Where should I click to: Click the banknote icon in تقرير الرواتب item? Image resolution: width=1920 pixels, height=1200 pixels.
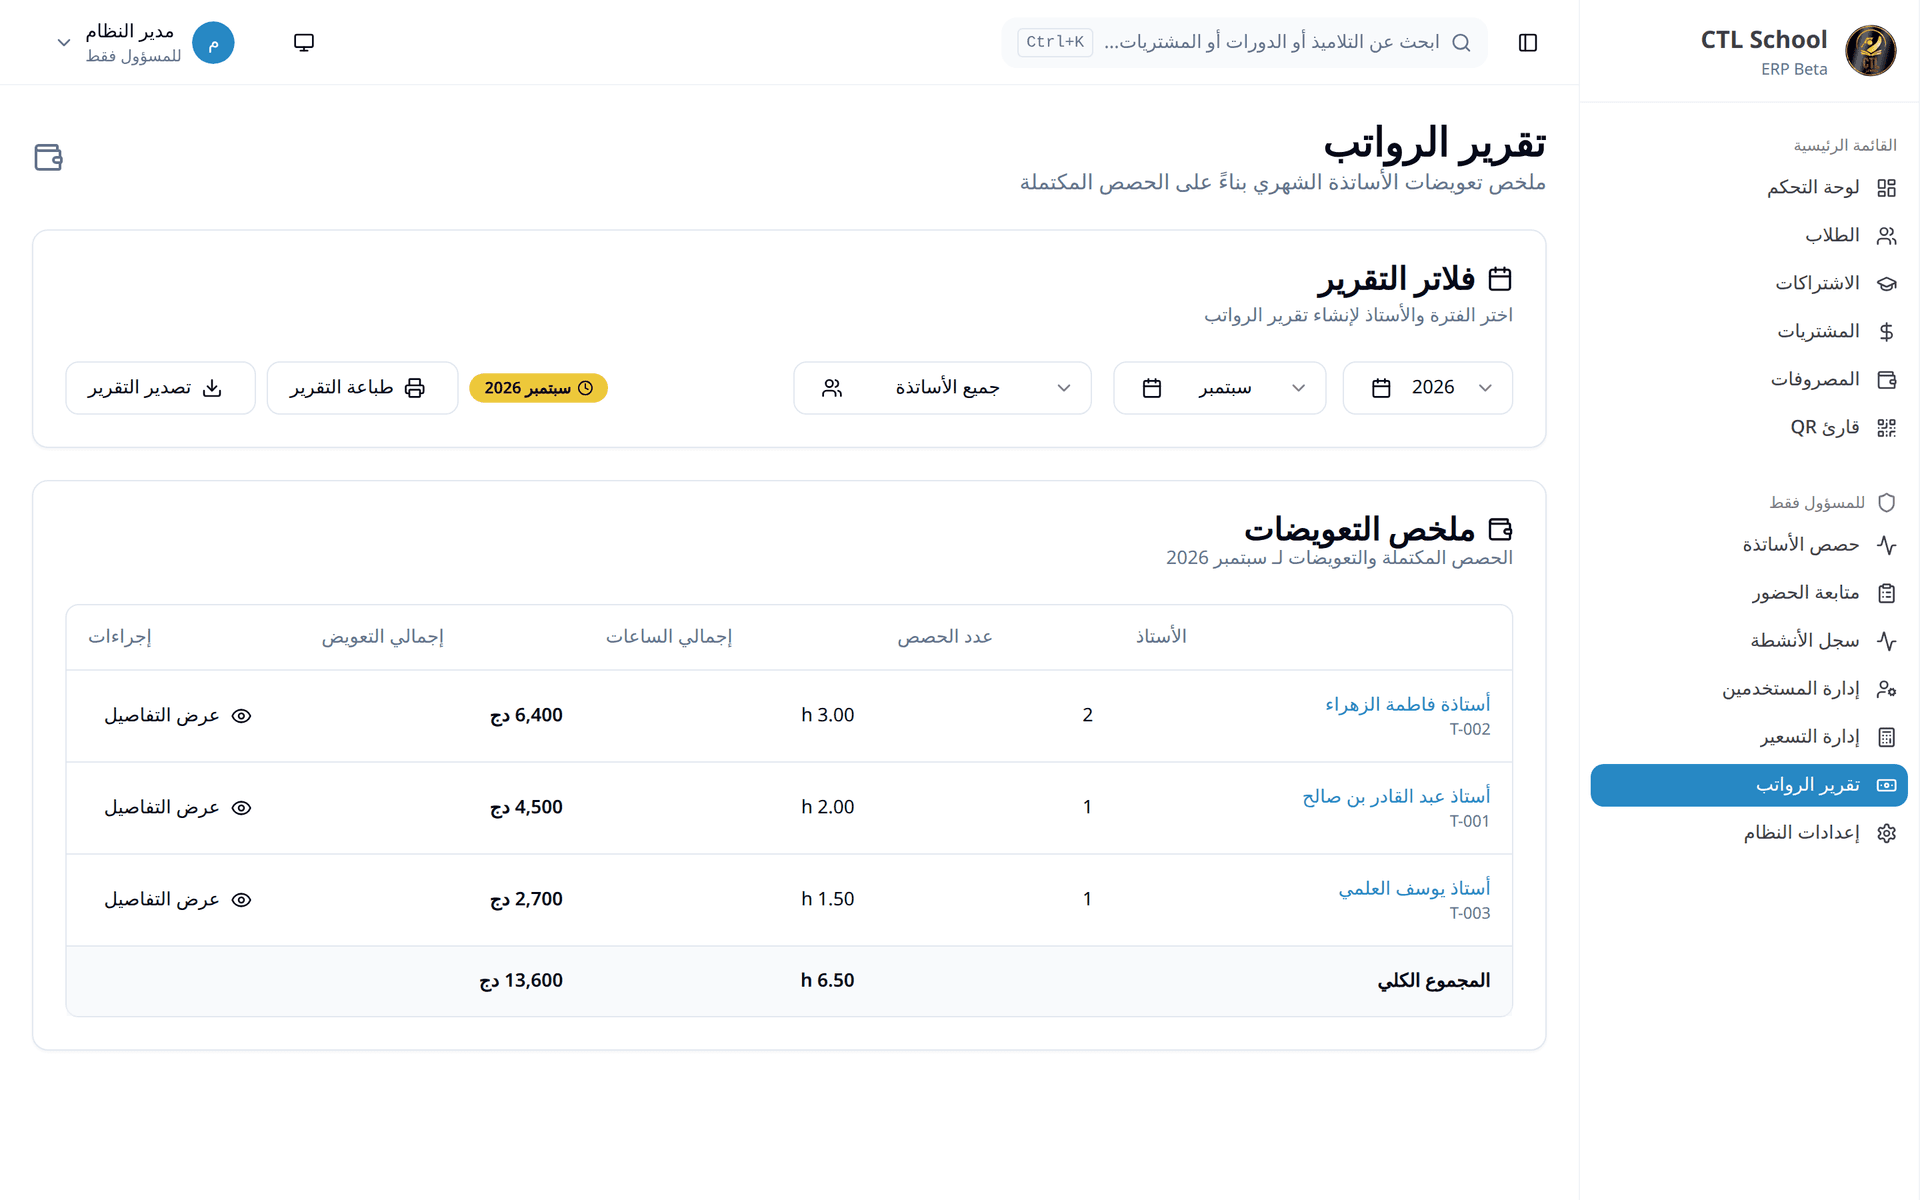pyautogui.click(x=1886, y=785)
